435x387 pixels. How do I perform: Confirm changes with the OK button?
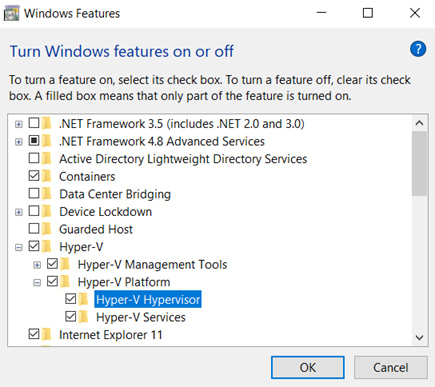pos(308,367)
